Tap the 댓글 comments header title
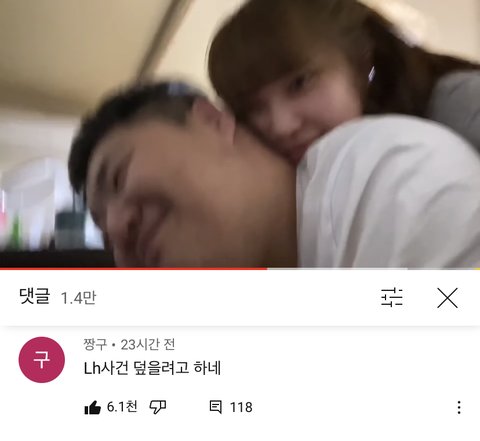Viewport: 480px width, 441px height. click(35, 296)
